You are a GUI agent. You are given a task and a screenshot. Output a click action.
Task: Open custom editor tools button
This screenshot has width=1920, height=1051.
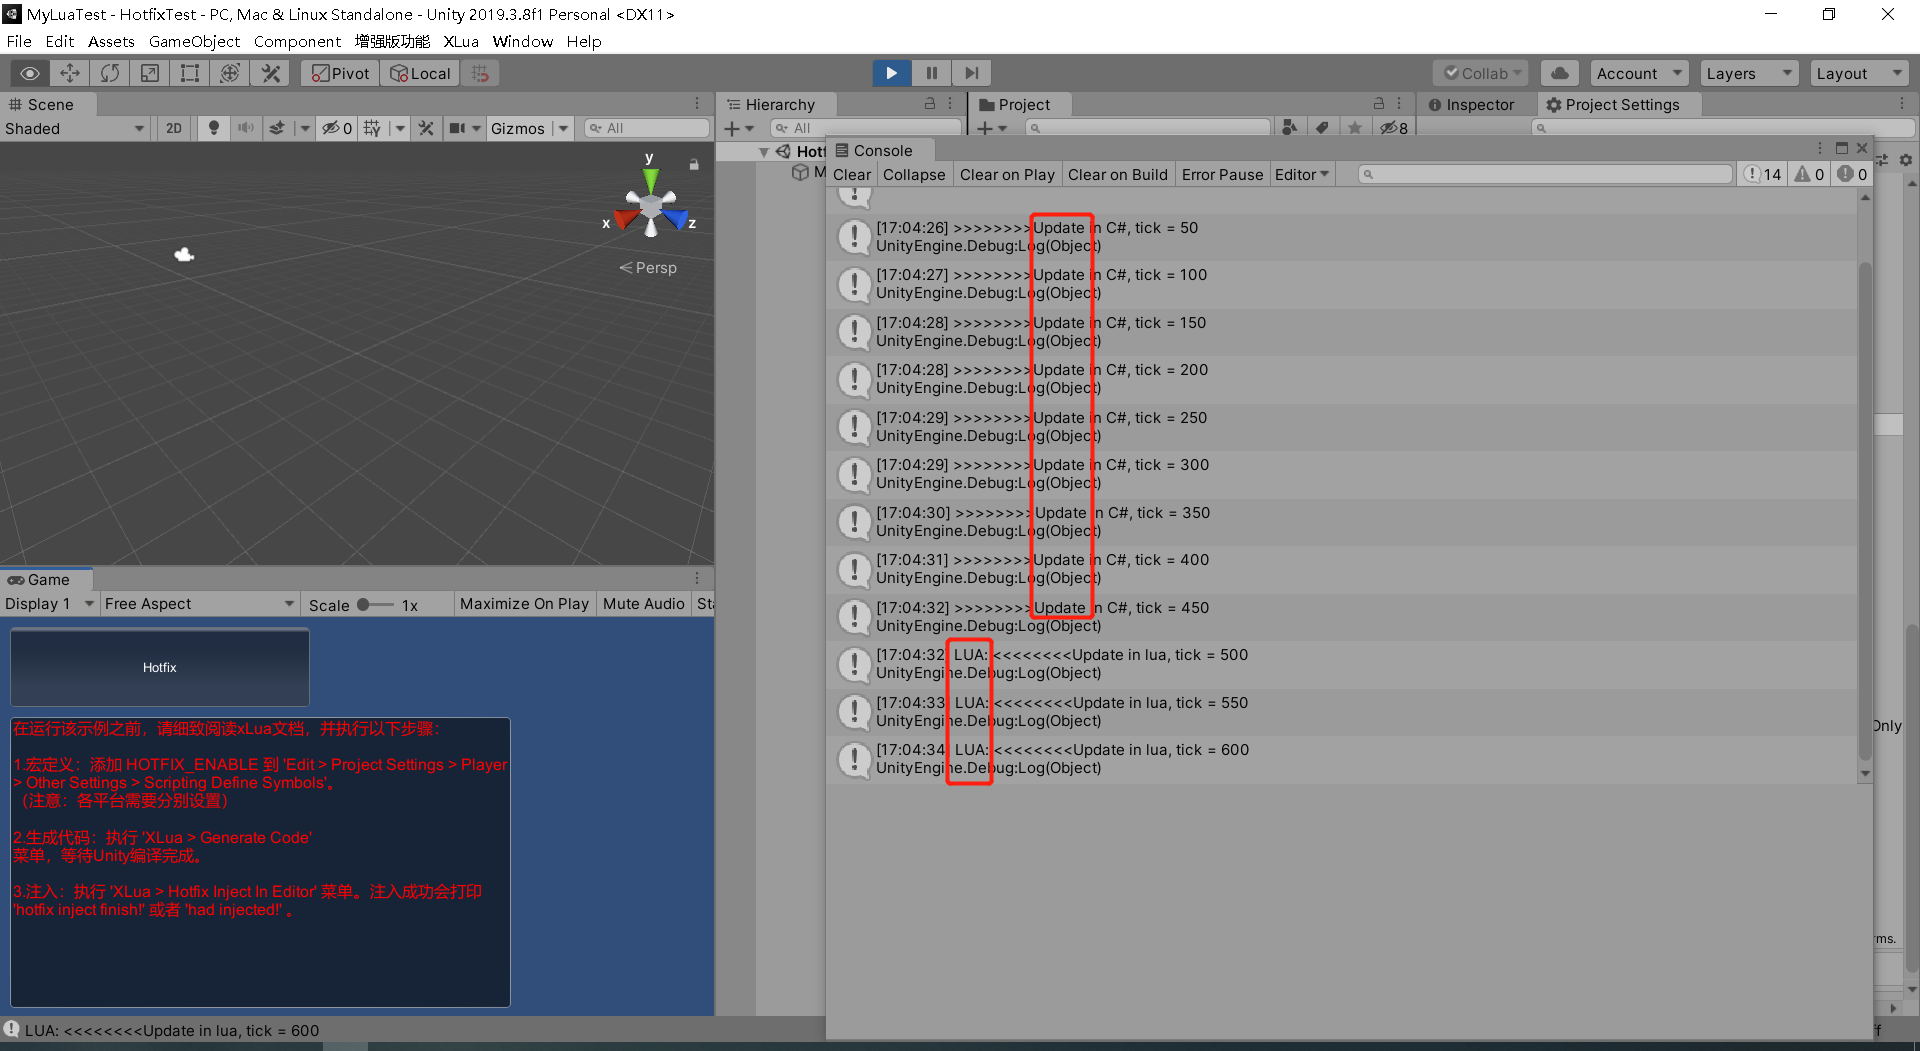click(270, 73)
